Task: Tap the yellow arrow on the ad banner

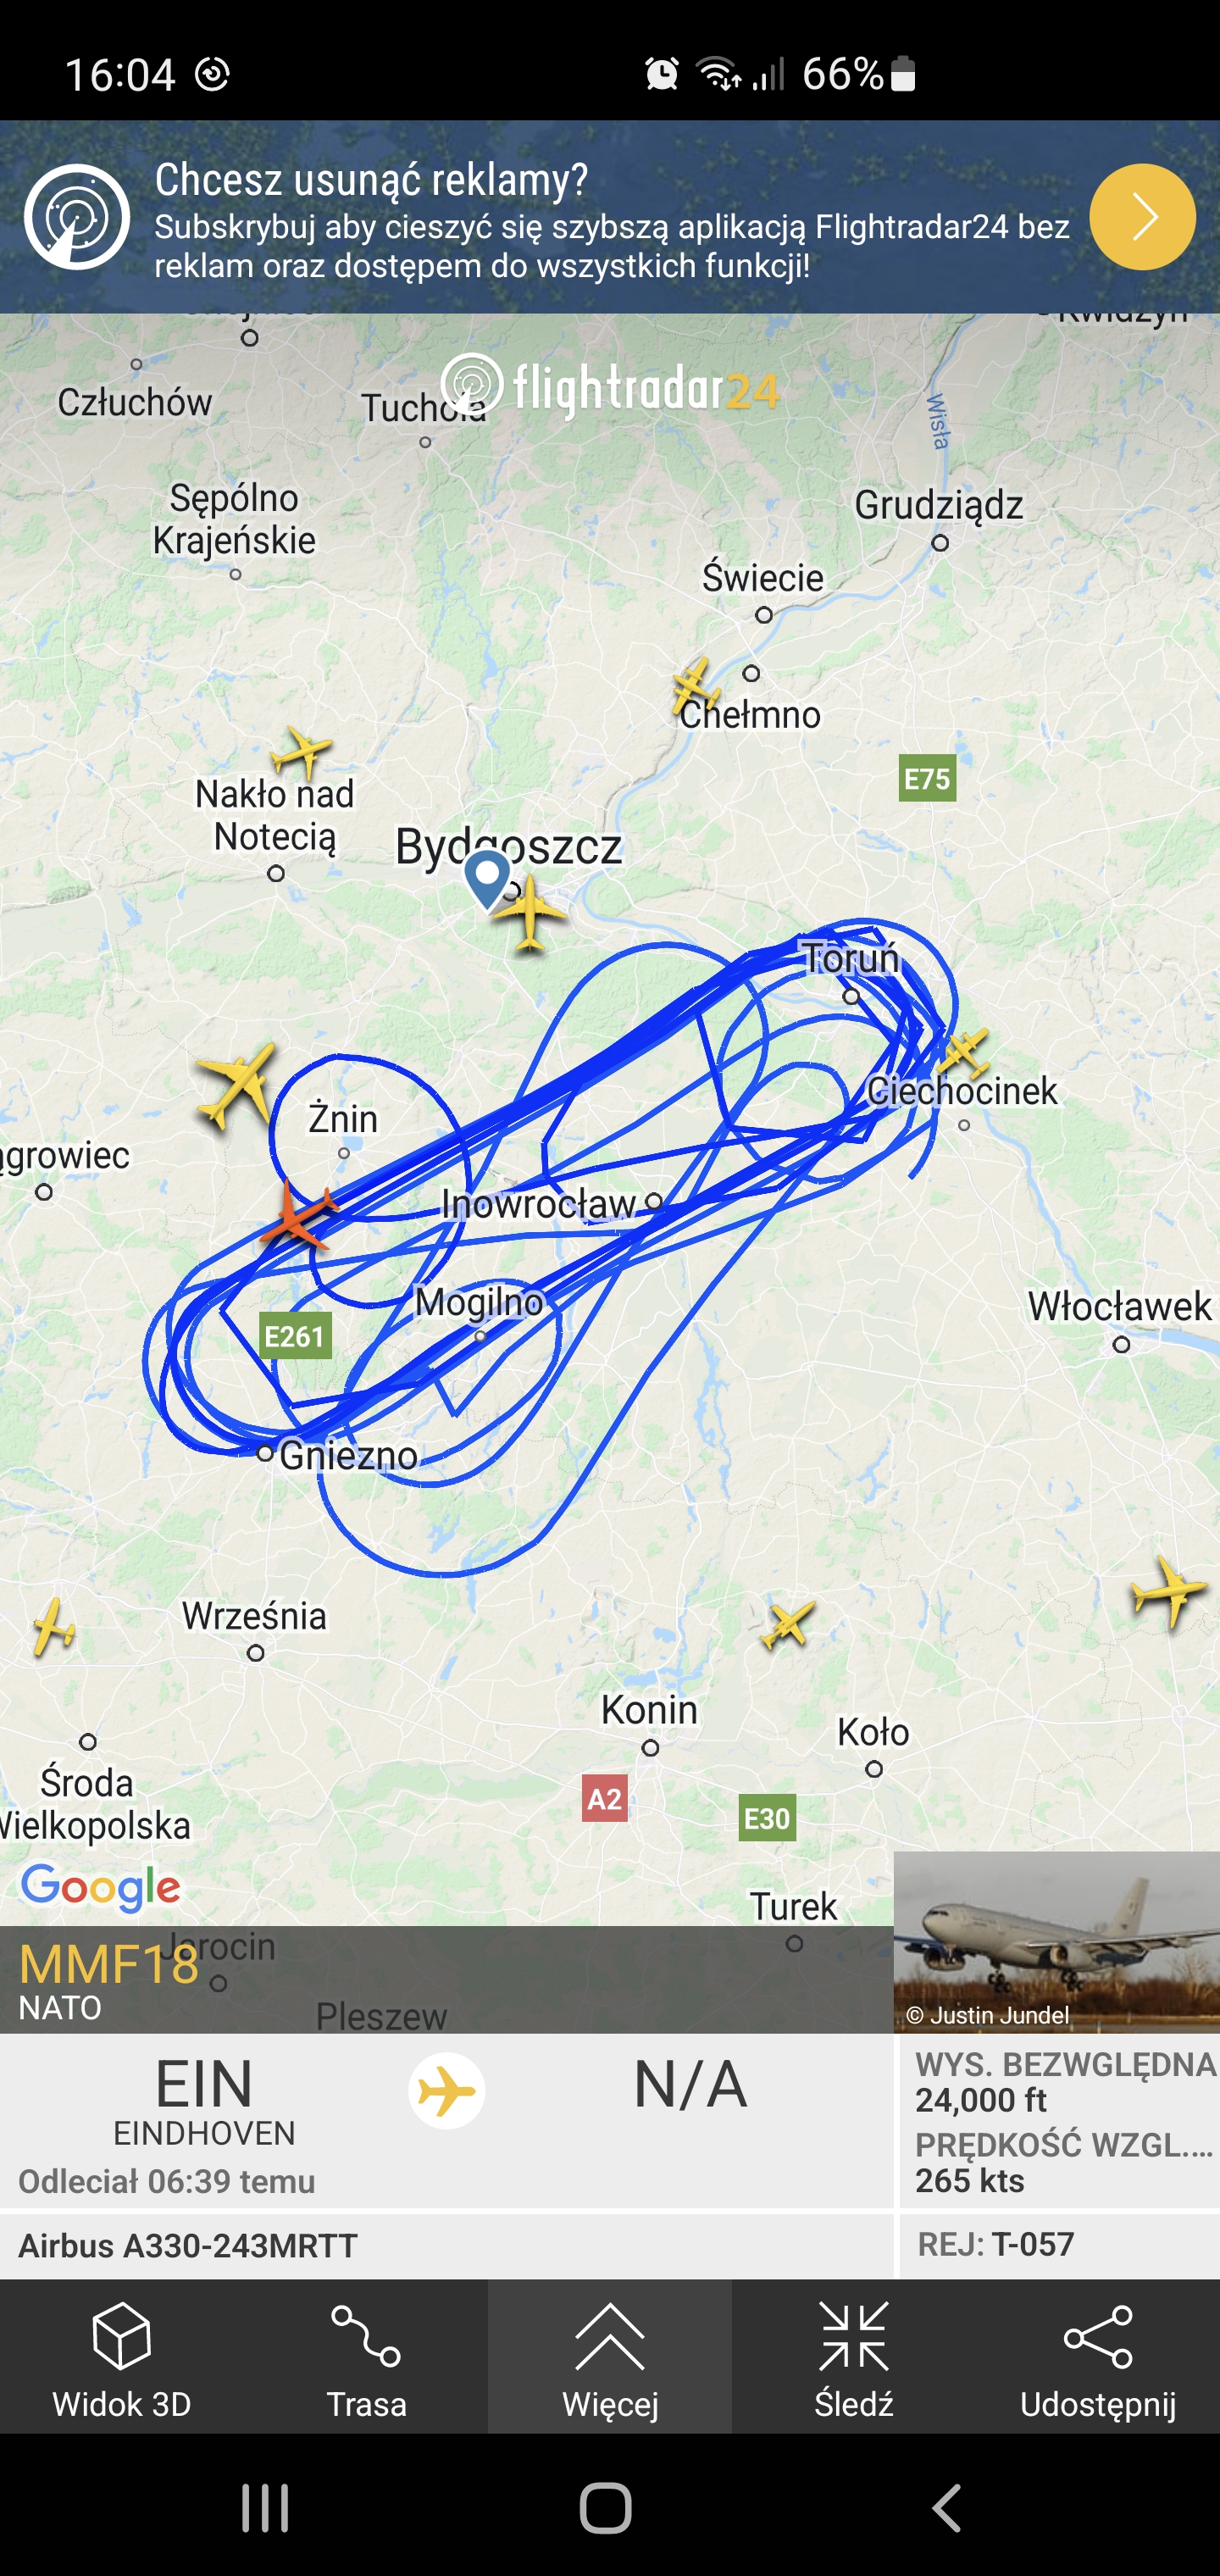Action: [x=1142, y=217]
